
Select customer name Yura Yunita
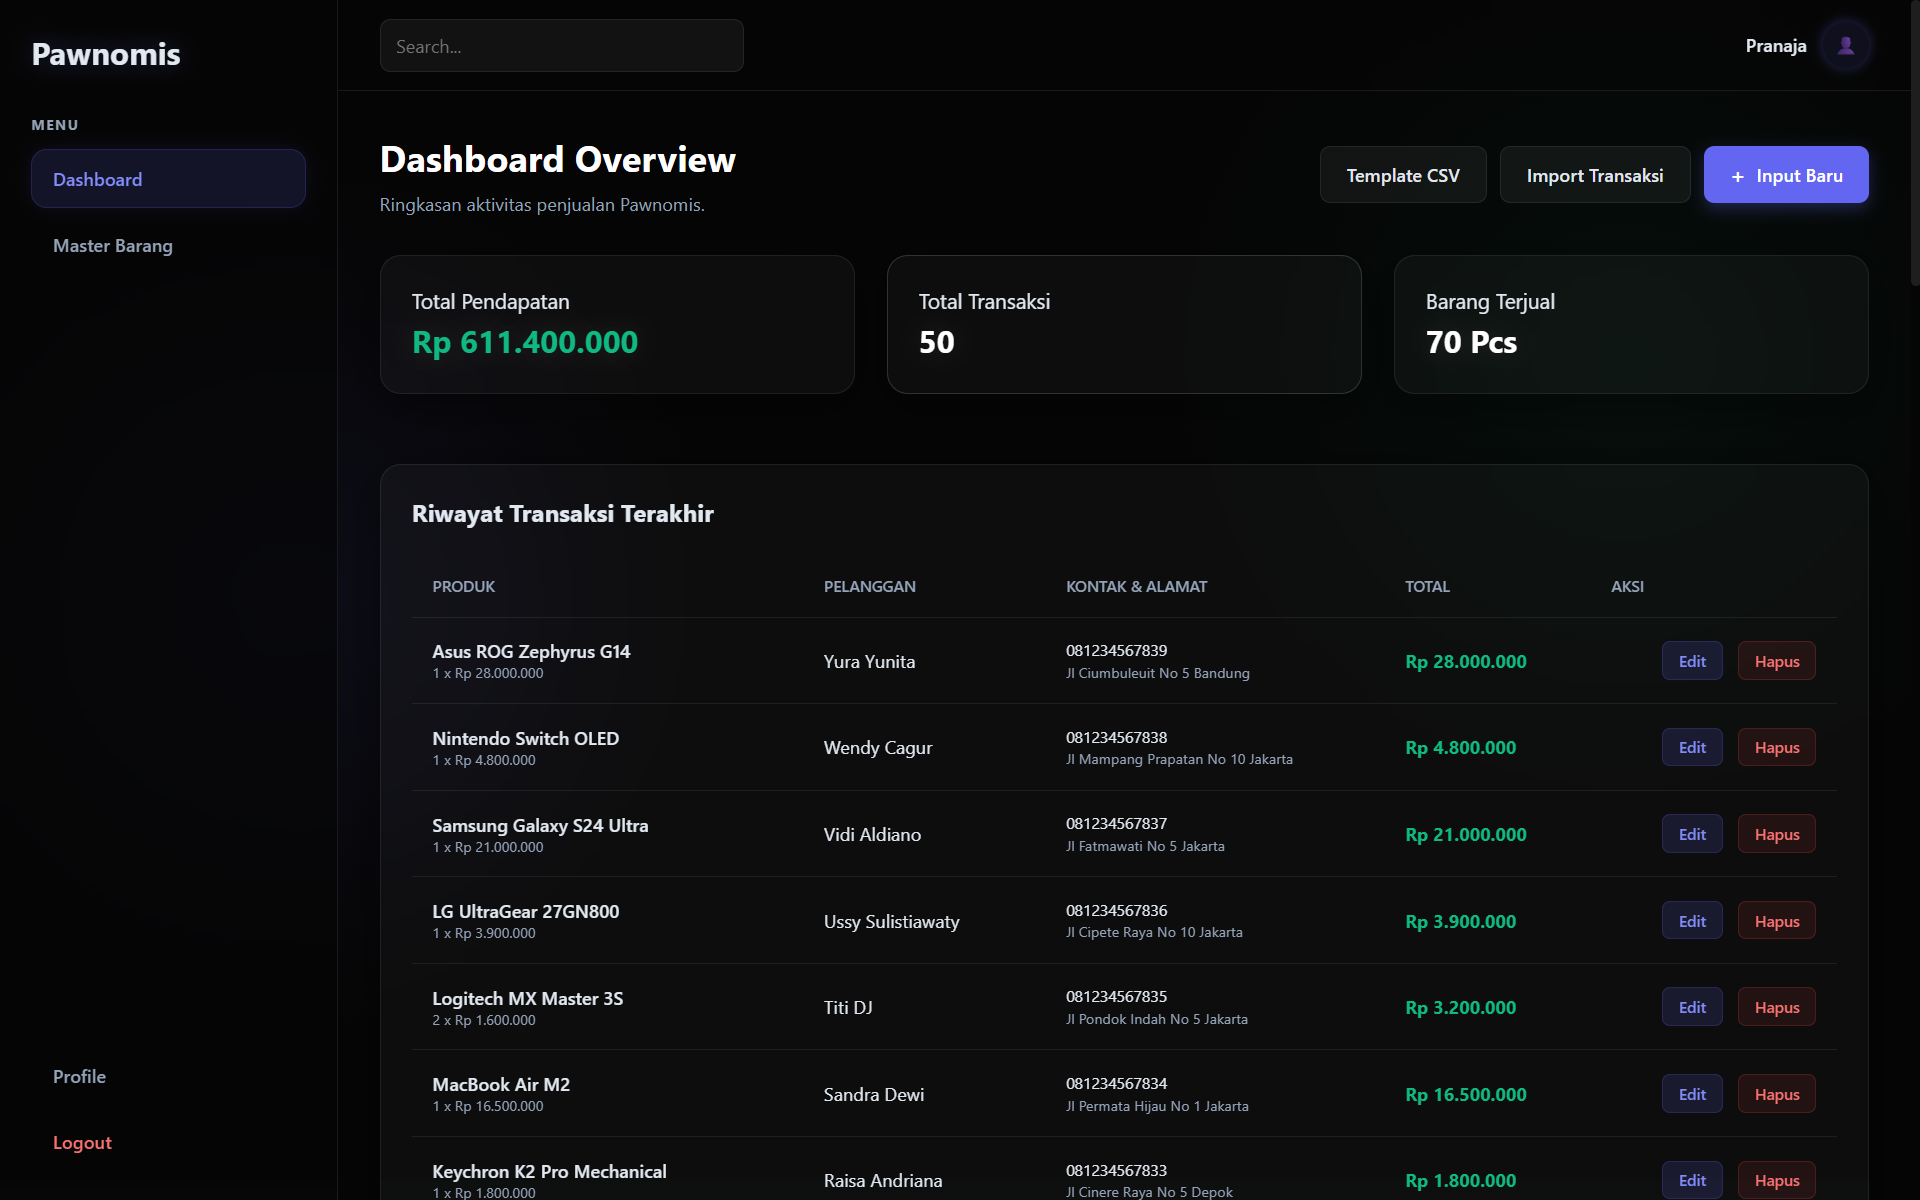click(x=869, y=661)
